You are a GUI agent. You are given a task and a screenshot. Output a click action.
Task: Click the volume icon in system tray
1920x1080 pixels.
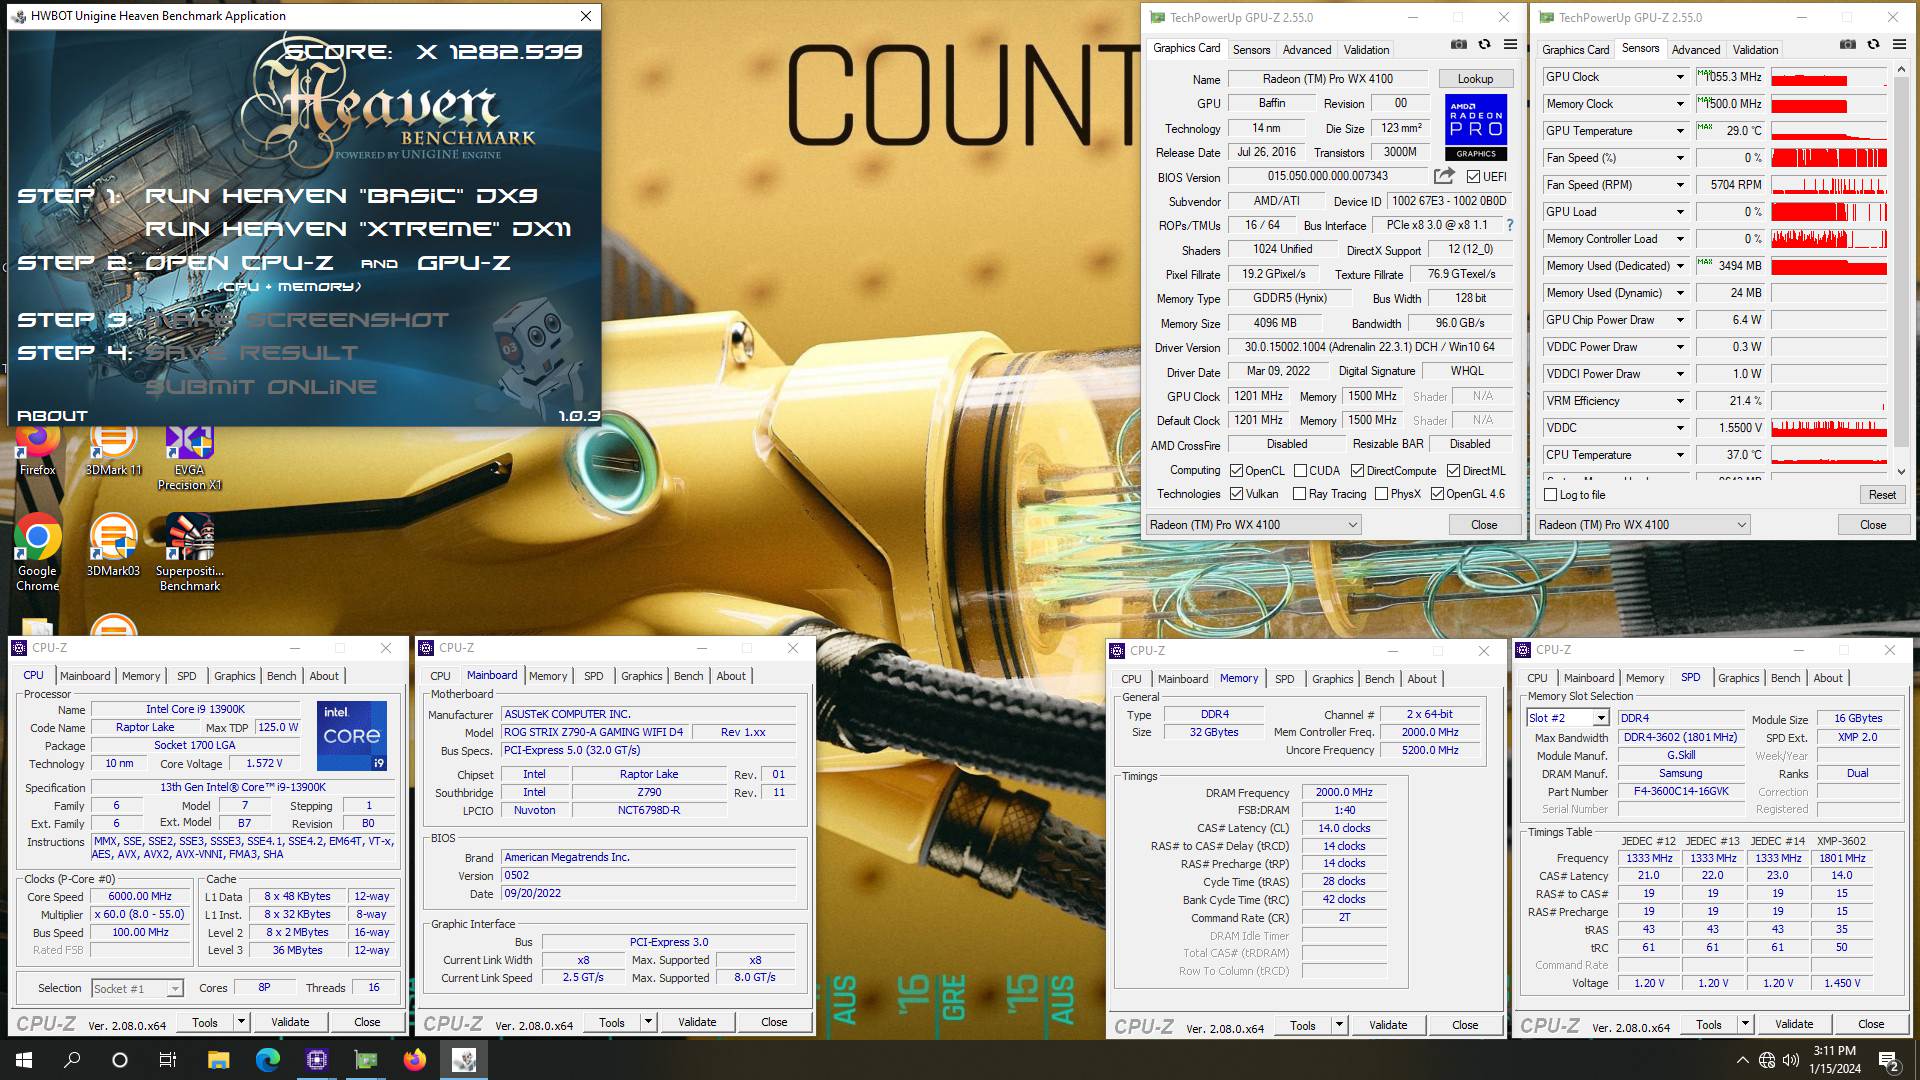coord(1790,1059)
